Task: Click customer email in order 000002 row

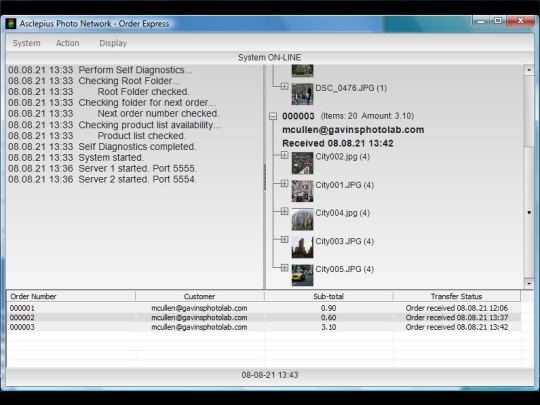Action: click(199, 317)
